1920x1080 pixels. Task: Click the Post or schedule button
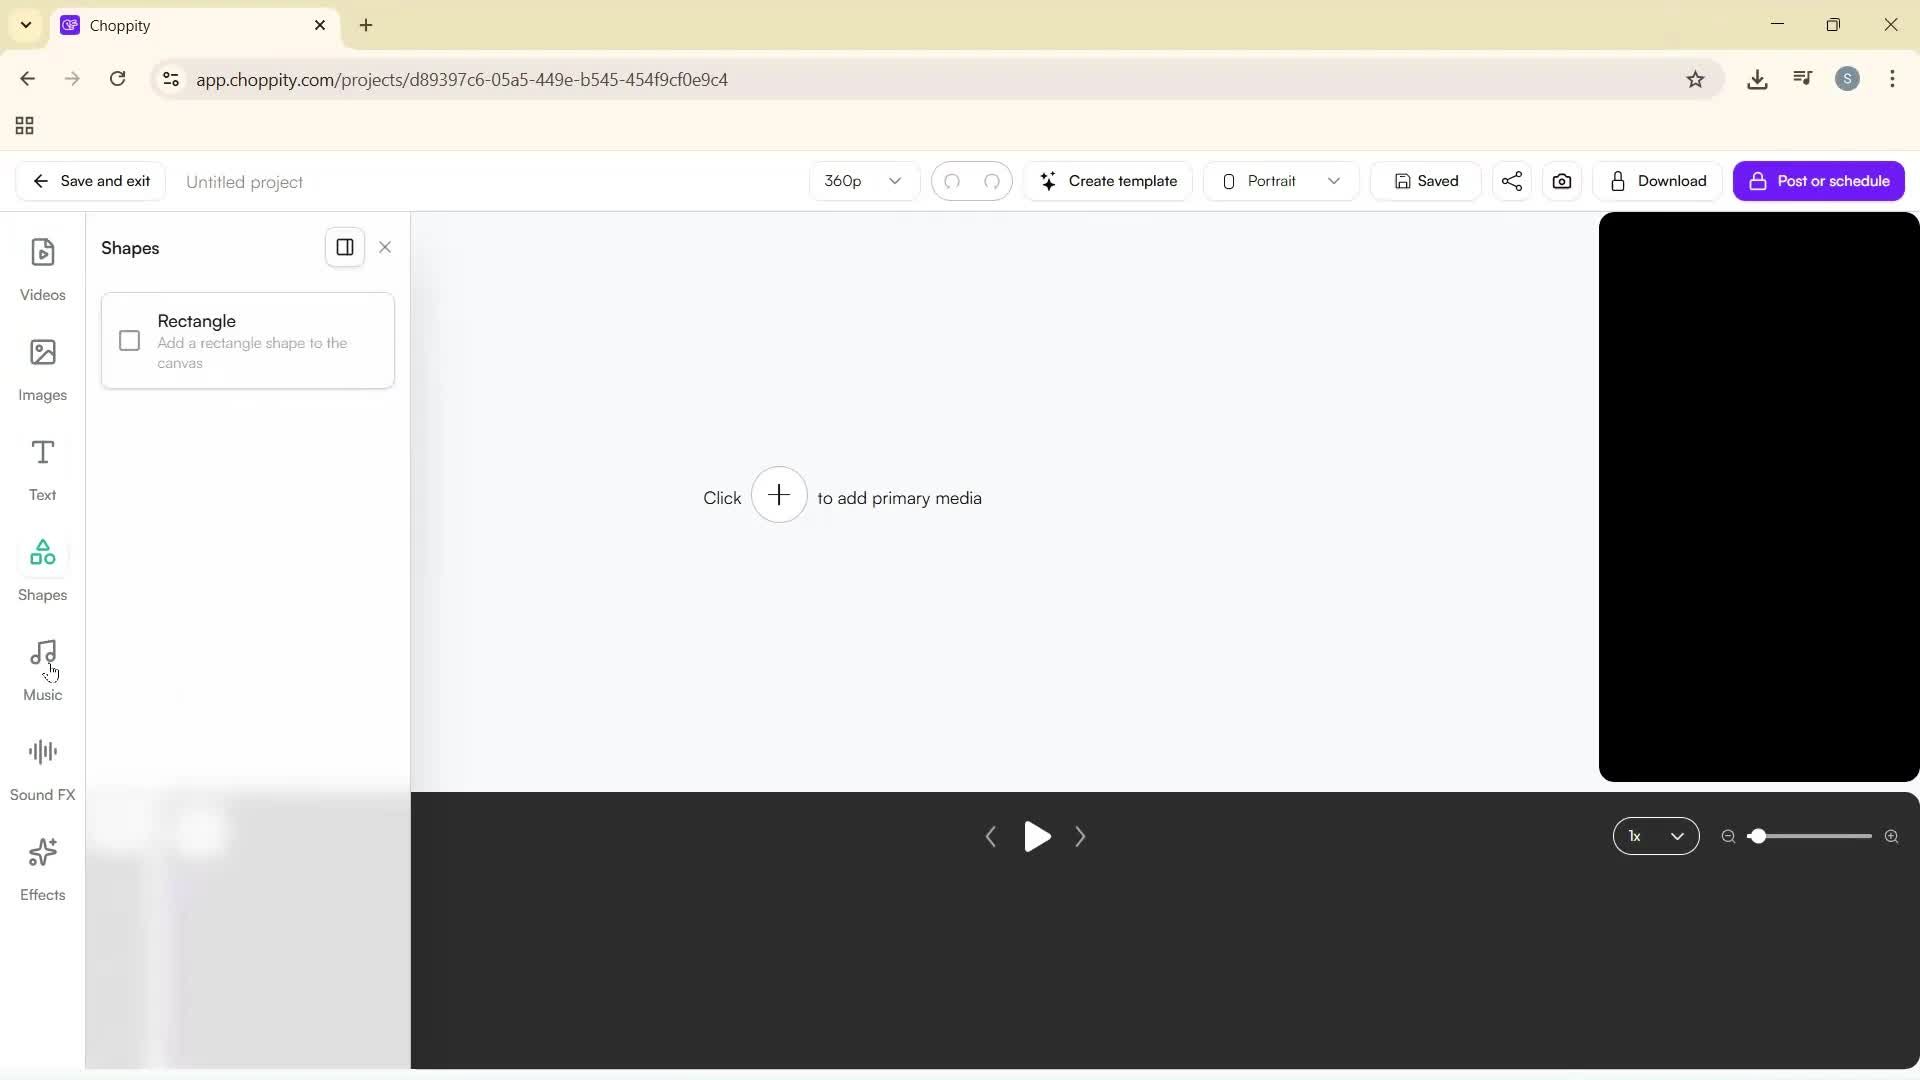(x=1819, y=181)
